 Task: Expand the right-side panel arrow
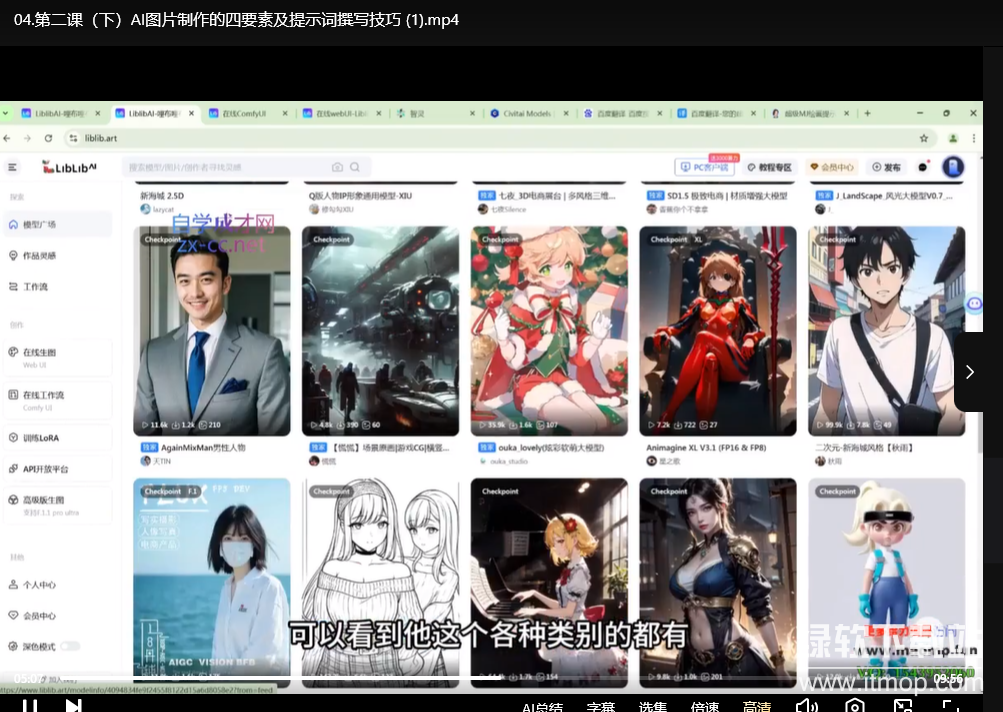[x=968, y=371]
